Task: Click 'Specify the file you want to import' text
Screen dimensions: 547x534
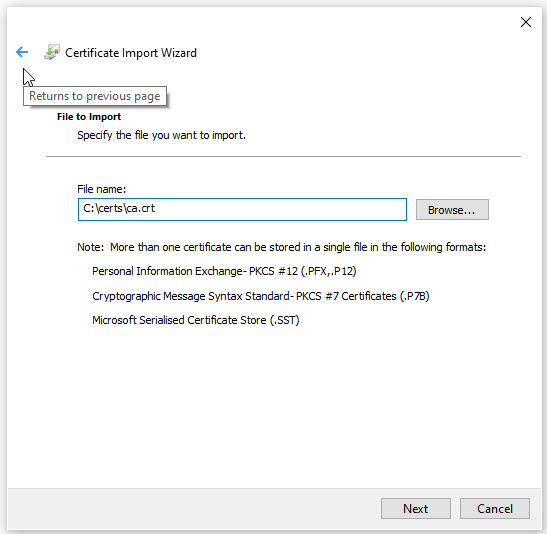Action: click(162, 135)
